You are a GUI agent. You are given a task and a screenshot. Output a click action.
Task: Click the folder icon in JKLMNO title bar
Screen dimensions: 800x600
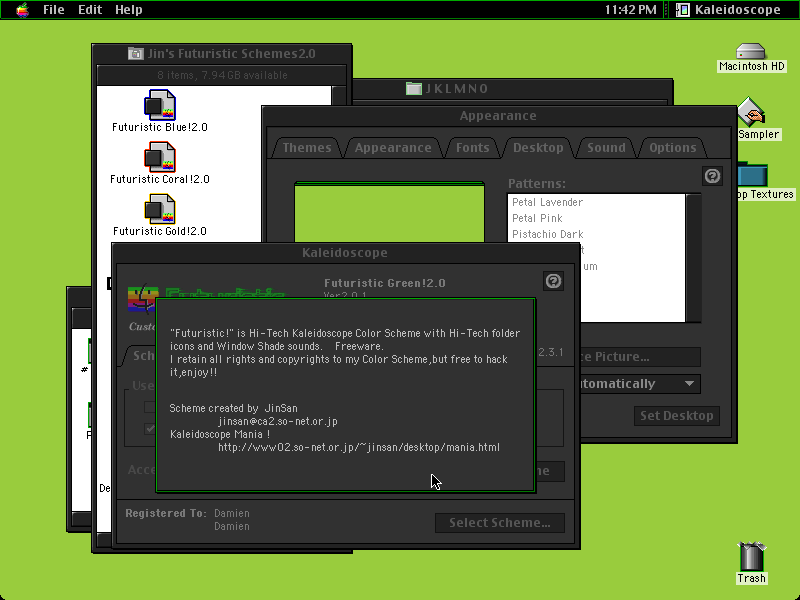click(413, 88)
